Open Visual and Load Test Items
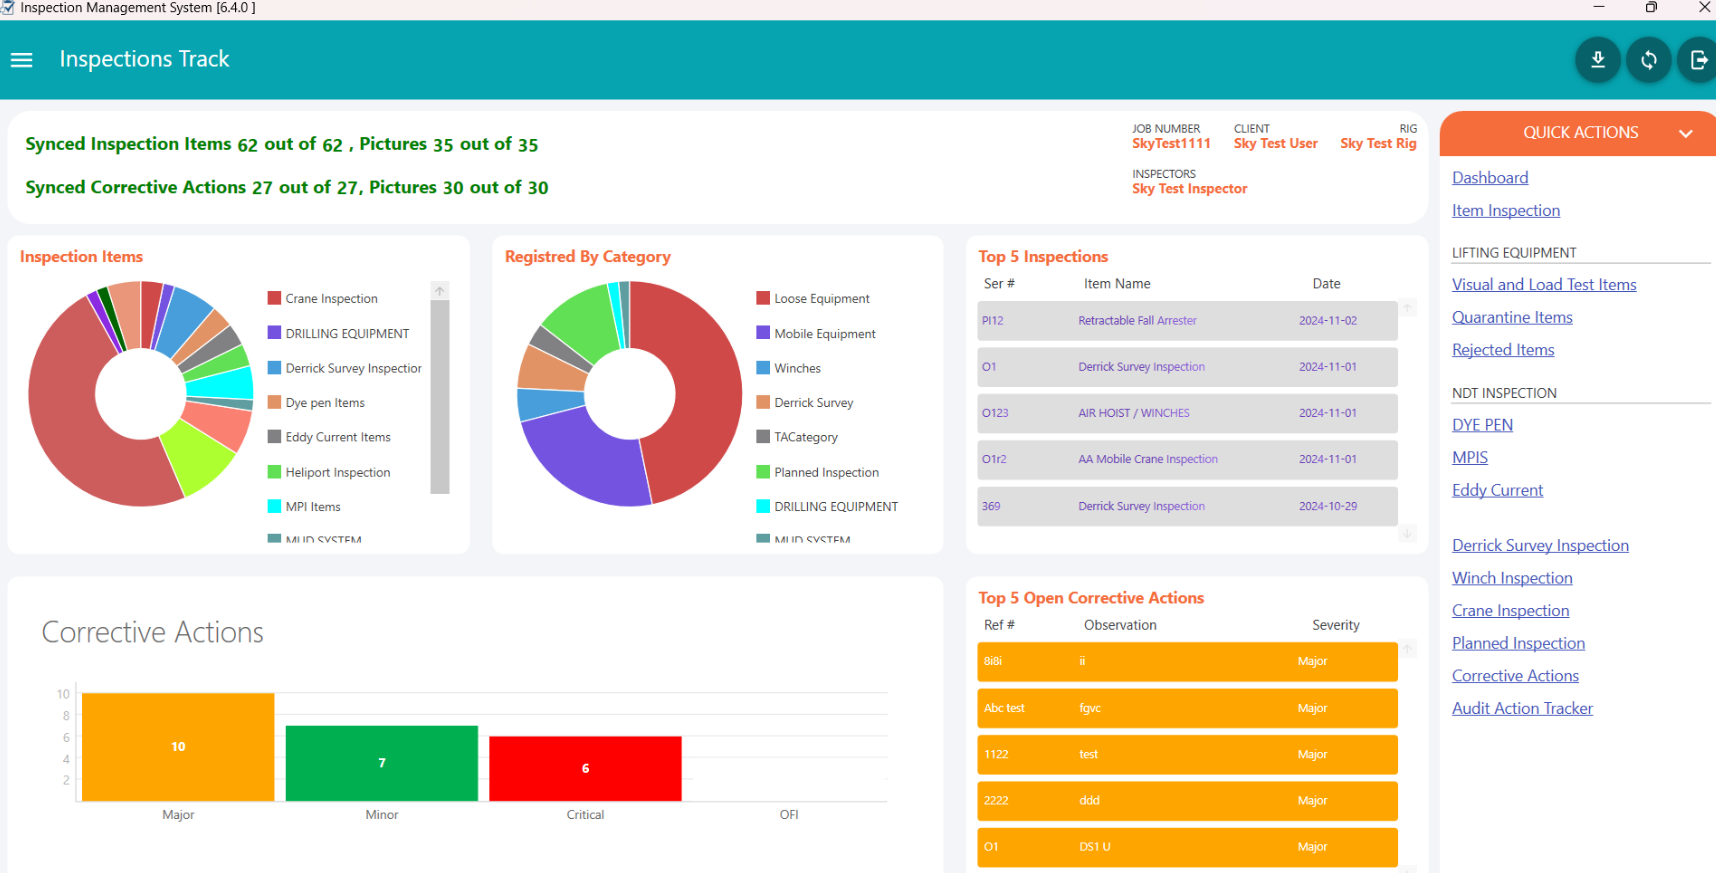 (x=1544, y=284)
